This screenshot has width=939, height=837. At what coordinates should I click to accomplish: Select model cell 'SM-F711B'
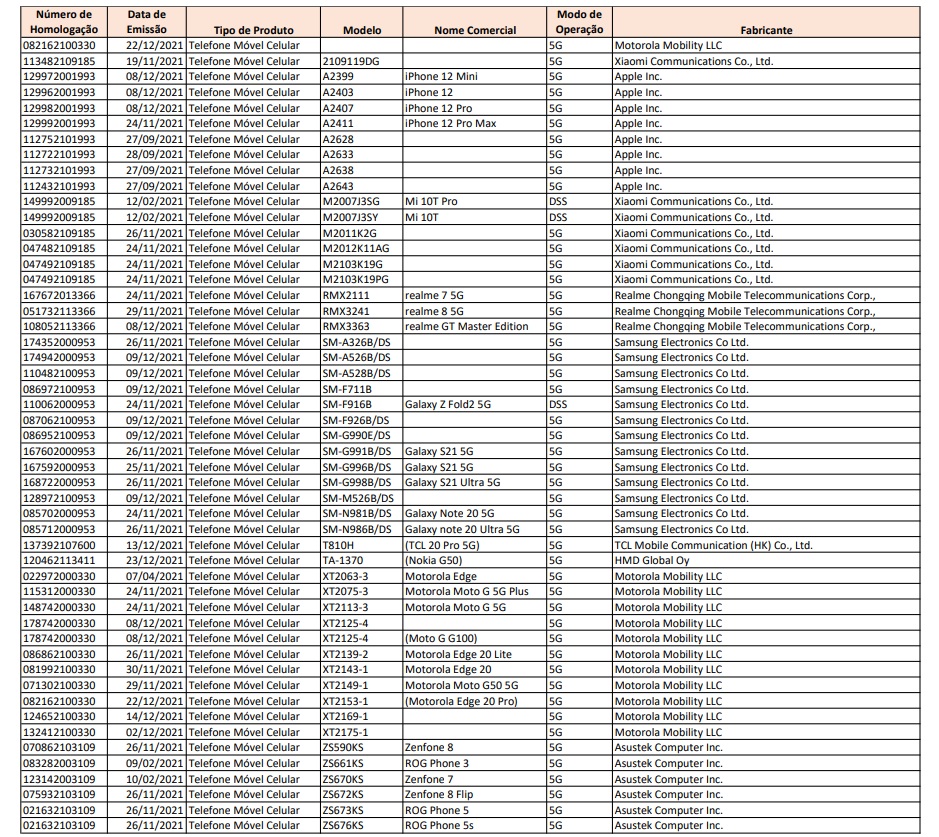pyautogui.click(x=362, y=389)
